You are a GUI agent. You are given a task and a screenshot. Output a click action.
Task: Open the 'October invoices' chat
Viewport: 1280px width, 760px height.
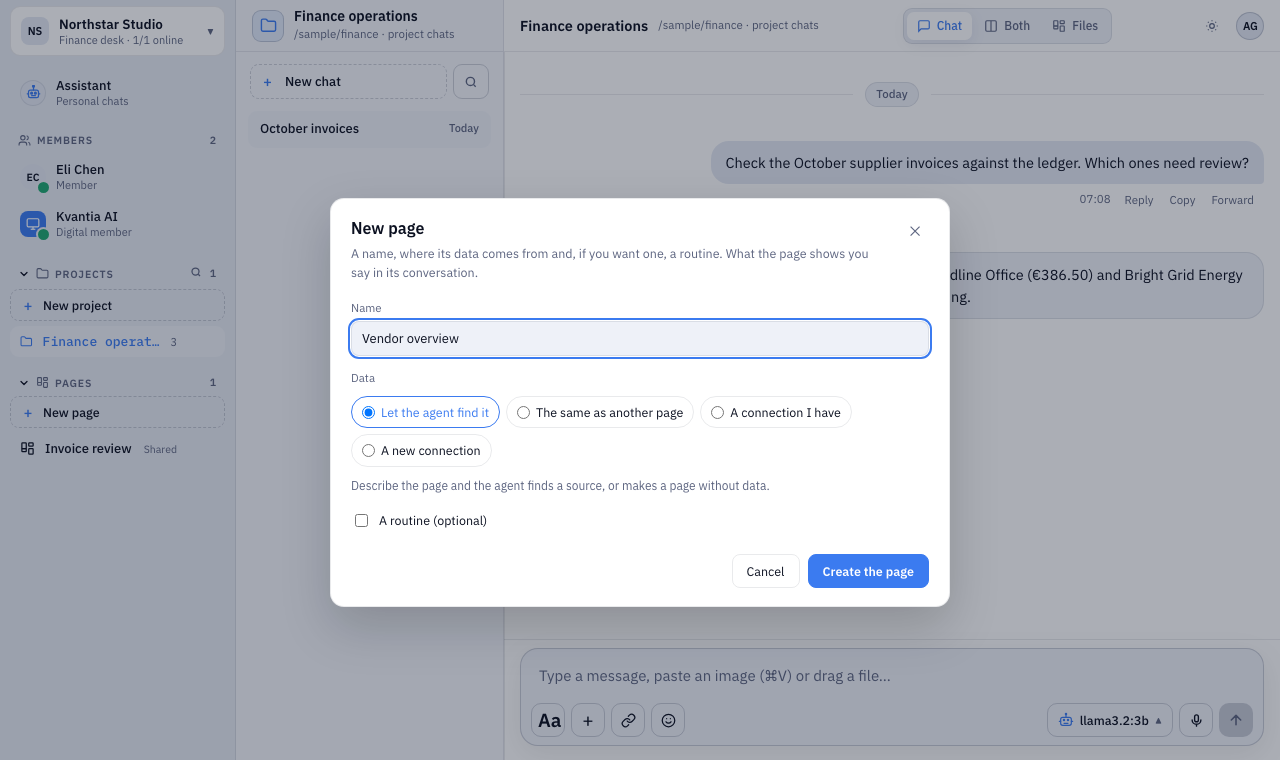369,128
